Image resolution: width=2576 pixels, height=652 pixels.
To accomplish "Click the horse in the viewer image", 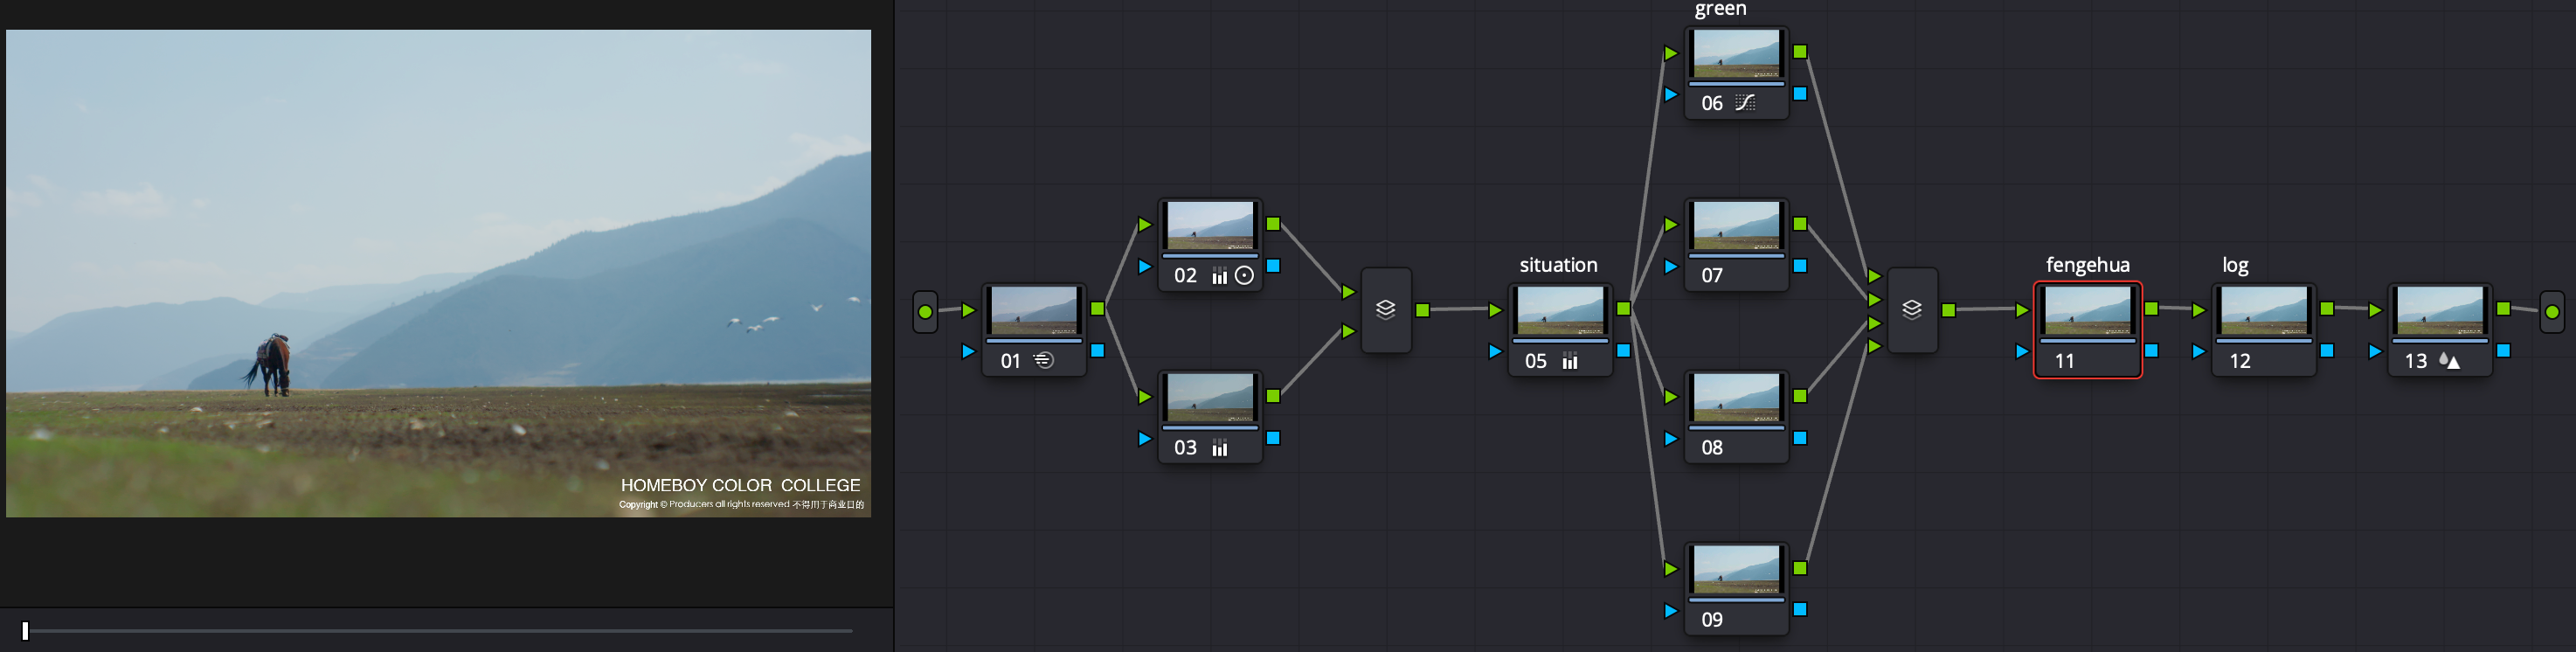I will pos(271,365).
